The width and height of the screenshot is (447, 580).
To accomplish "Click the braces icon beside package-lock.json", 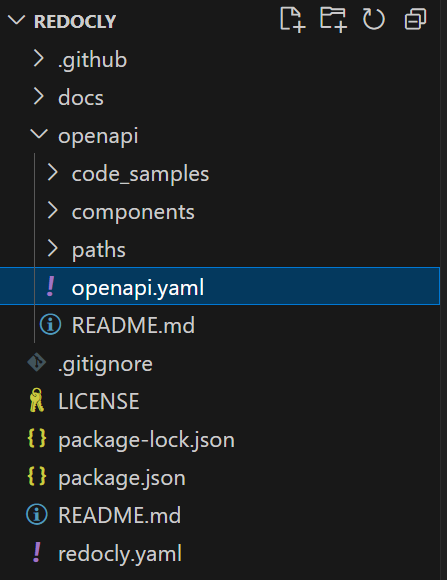I will (37, 439).
